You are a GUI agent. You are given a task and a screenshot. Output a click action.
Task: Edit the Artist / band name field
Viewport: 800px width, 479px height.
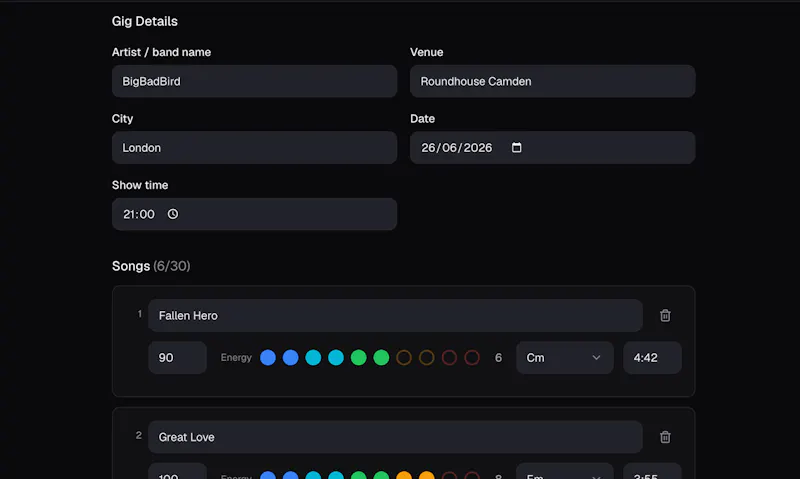click(x=254, y=81)
